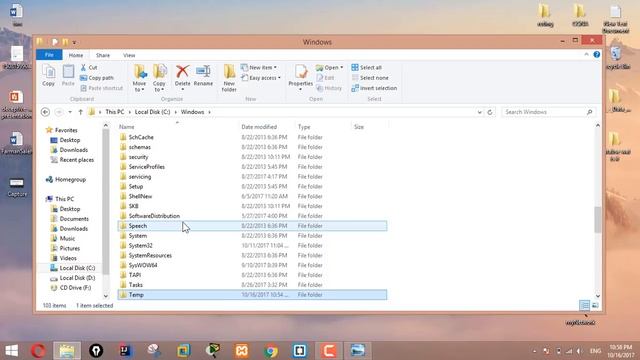Screen dimensions: 640x360
Task: Switch to the View ribbon tab
Action: coord(129,55)
